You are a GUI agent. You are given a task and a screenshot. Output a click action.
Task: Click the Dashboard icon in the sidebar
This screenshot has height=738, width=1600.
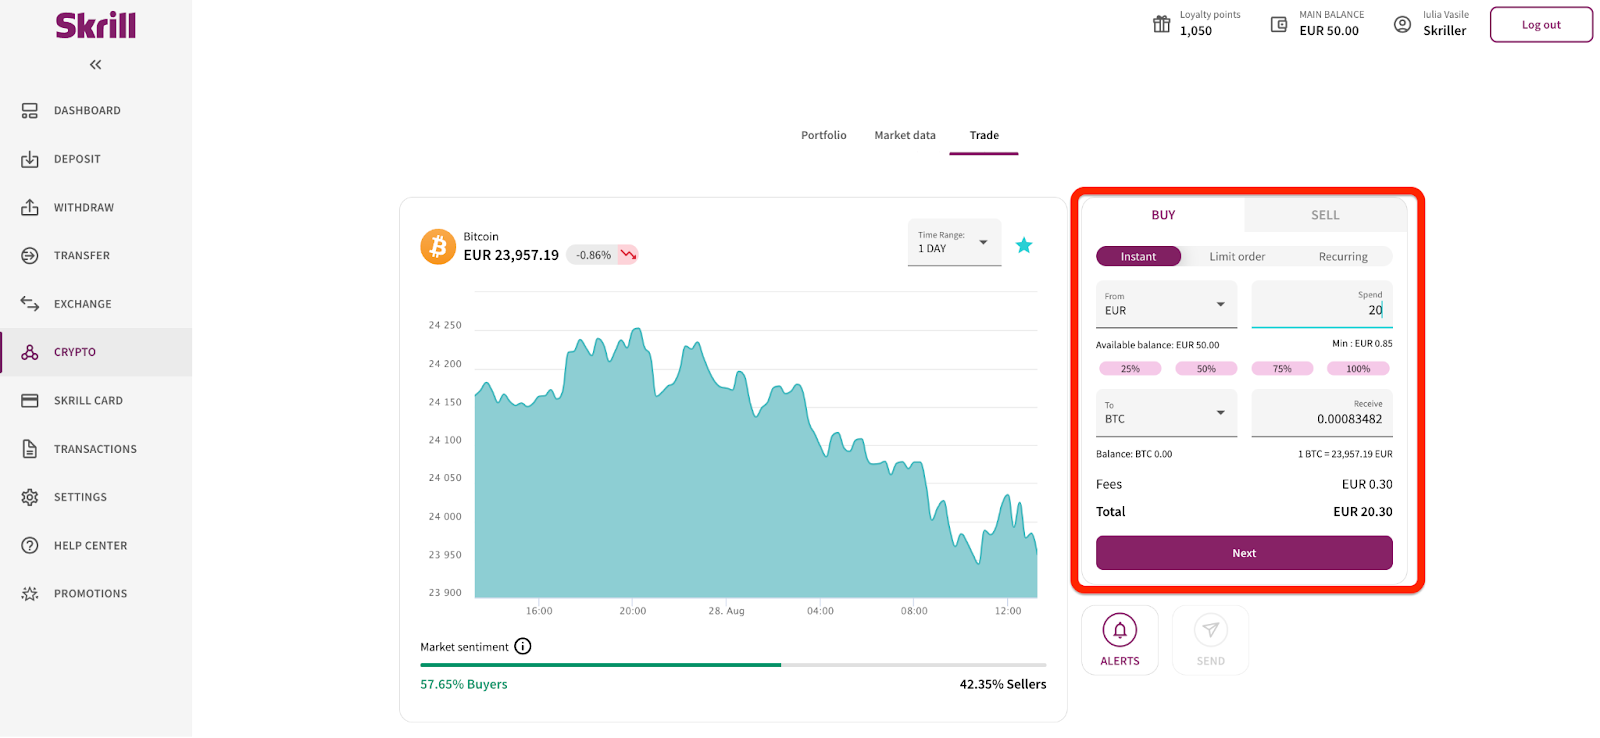pos(30,111)
